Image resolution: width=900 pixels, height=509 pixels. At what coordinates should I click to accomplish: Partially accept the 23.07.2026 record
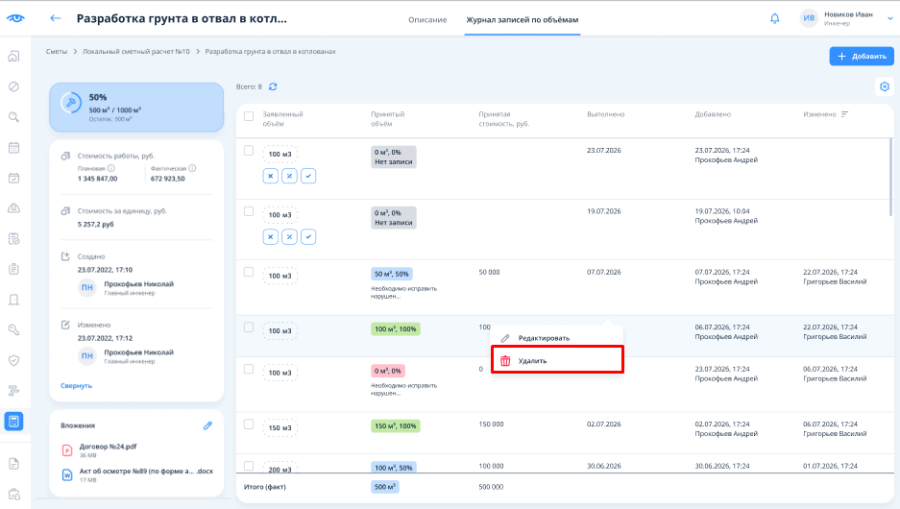(x=289, y=176)
